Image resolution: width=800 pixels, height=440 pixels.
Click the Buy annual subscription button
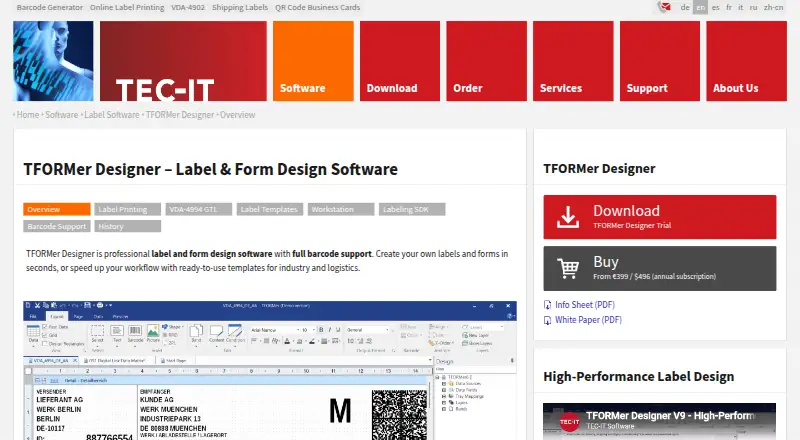pos(660,268)
